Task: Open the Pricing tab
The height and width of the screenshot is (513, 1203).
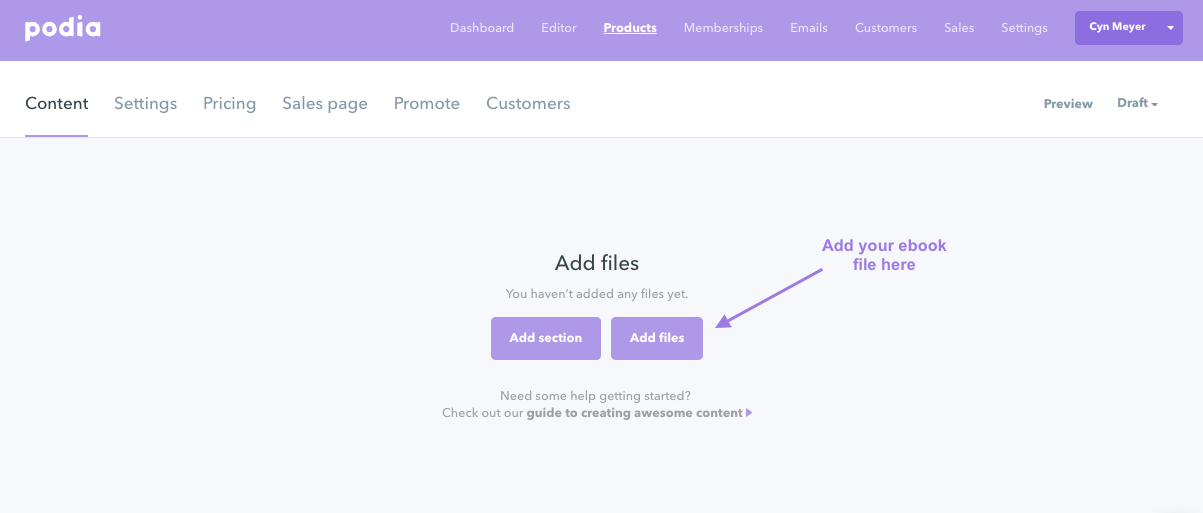Action: point(230,104)
